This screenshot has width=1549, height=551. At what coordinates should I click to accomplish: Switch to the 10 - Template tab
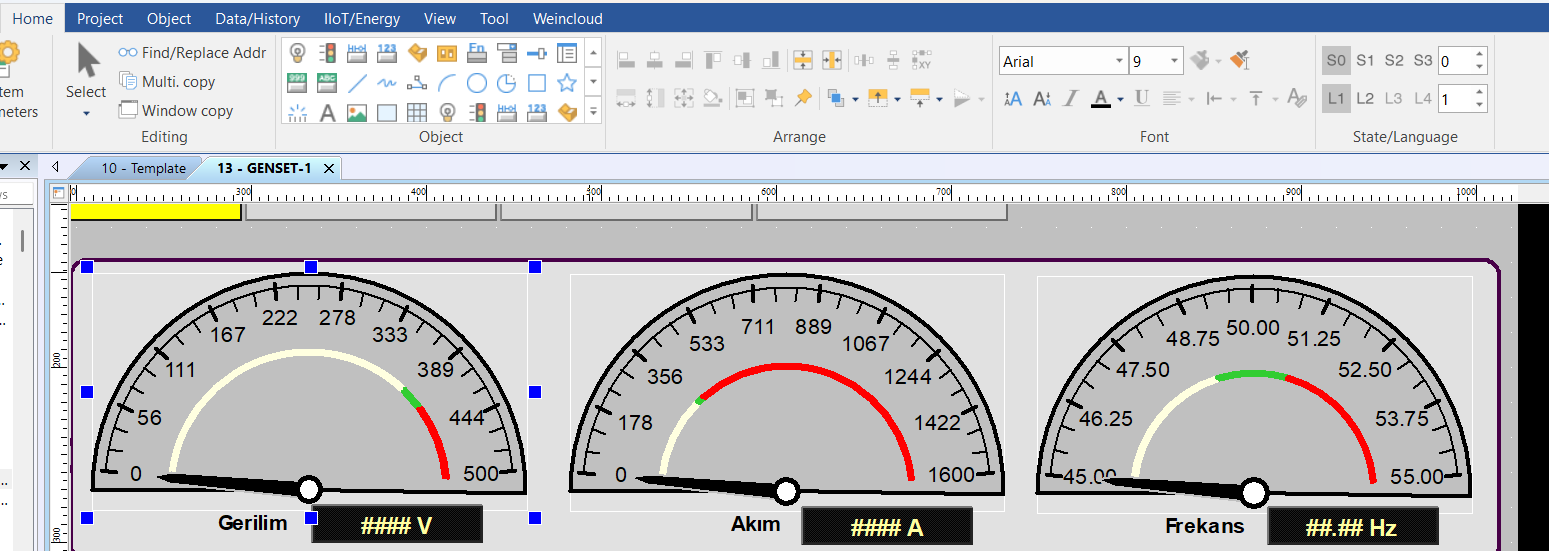click(x=142, y=168)
